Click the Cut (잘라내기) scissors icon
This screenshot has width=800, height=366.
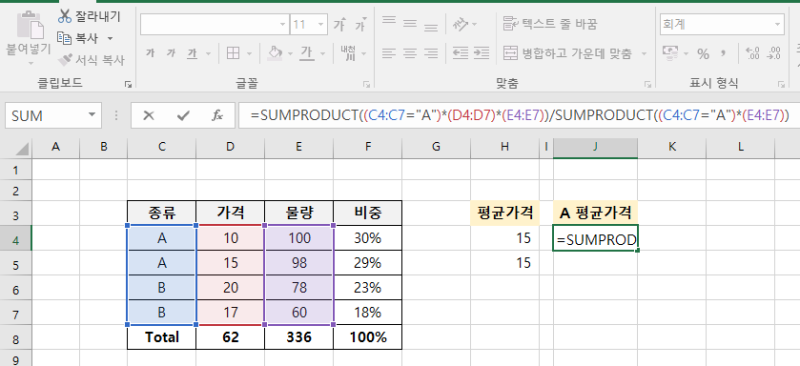(64, 16)
